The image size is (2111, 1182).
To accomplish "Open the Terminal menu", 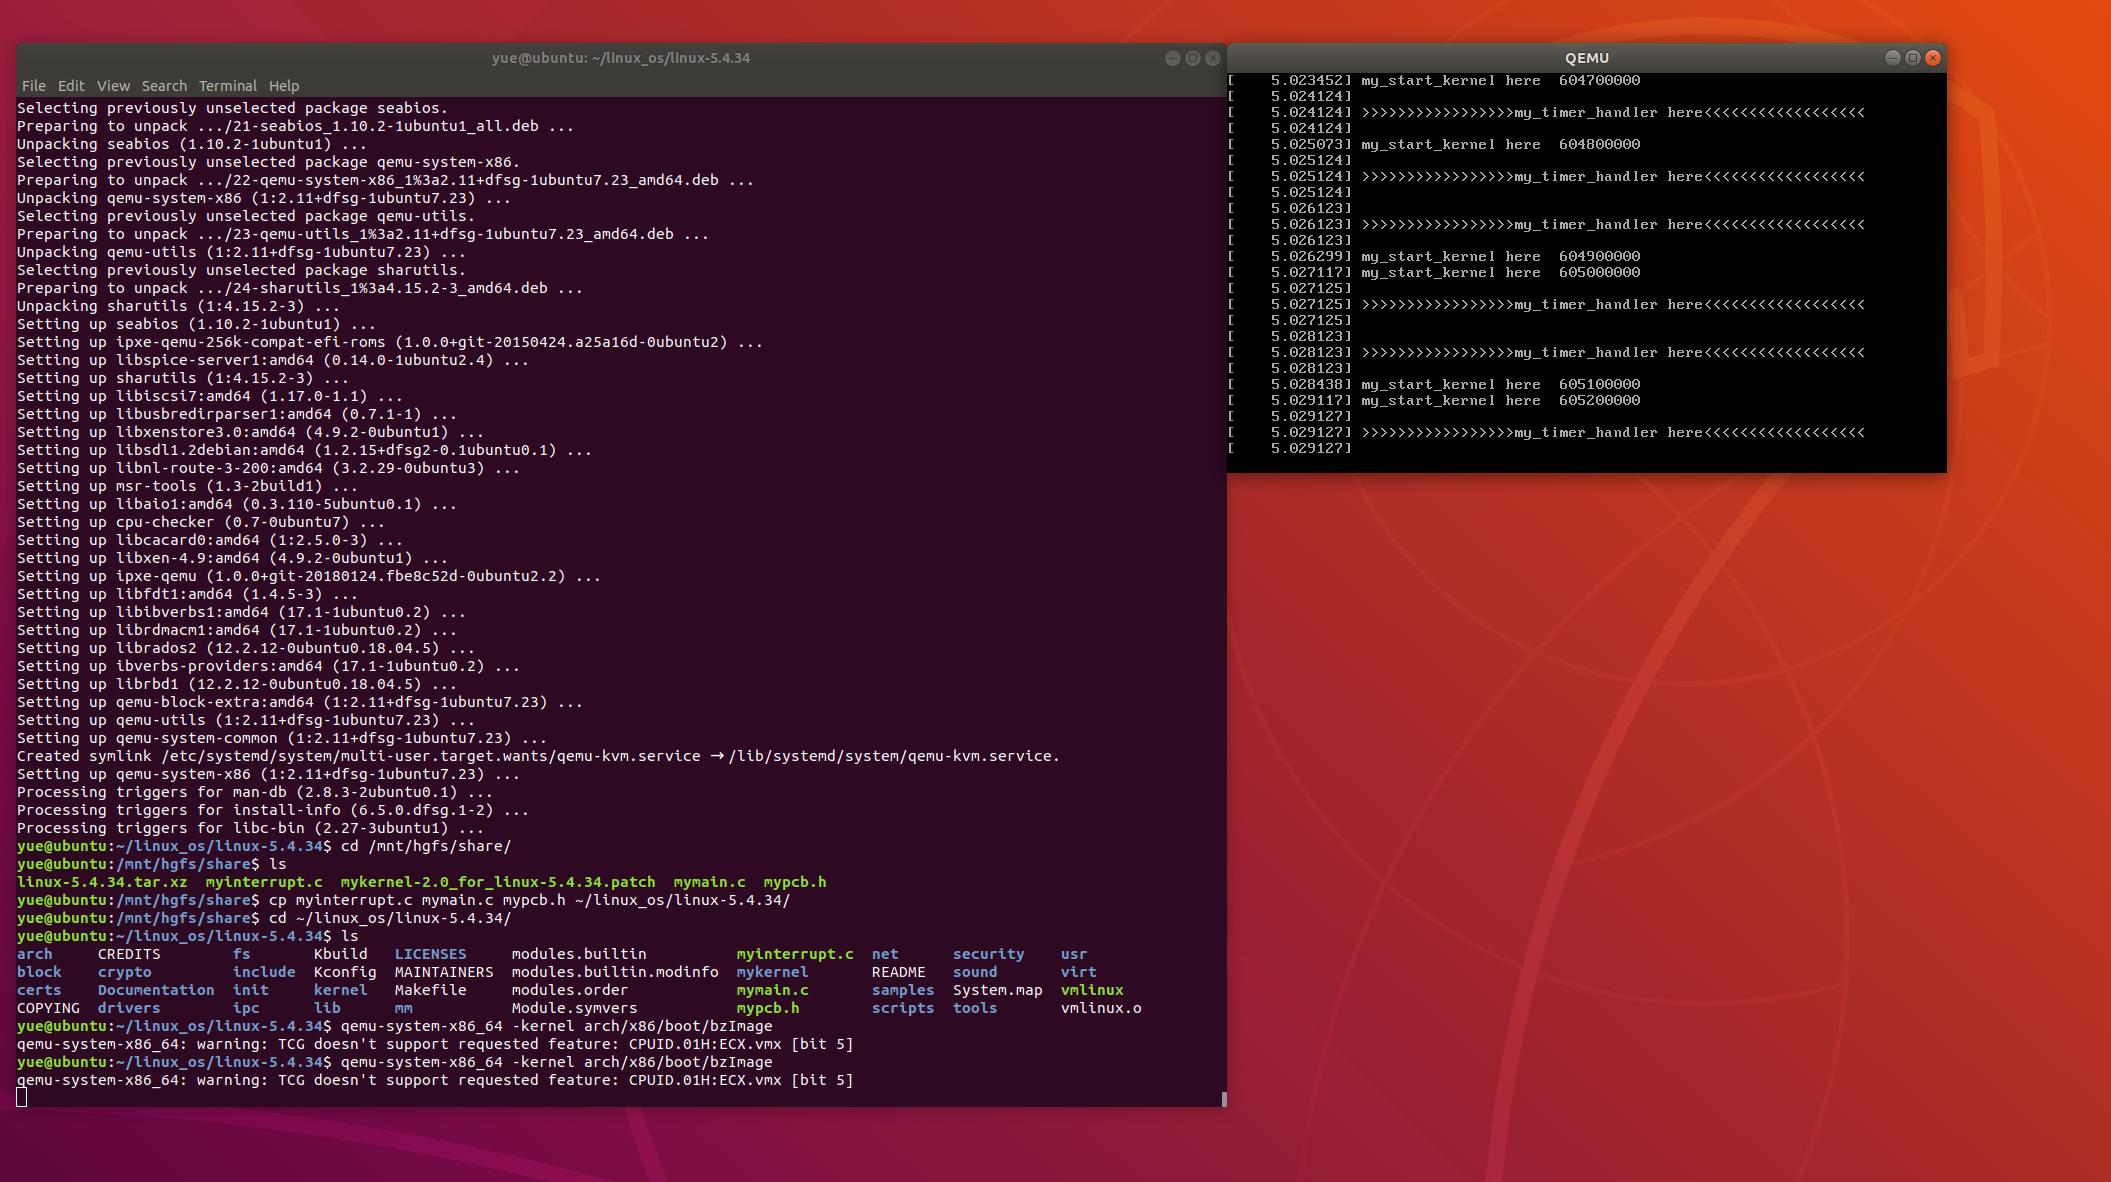I will point(227,86).
